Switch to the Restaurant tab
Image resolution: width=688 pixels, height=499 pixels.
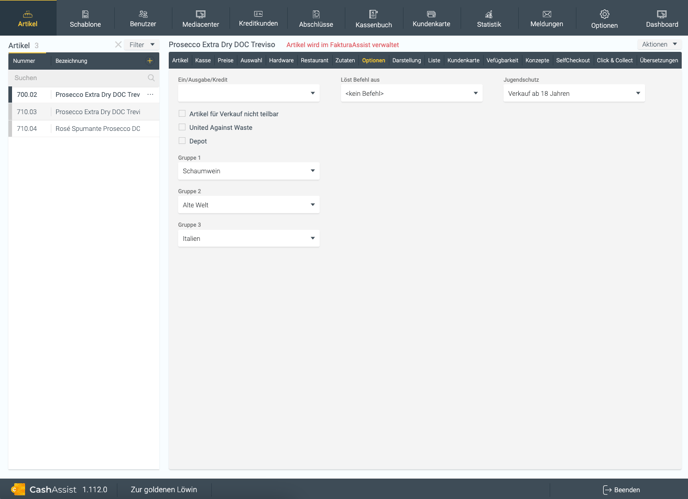314,61
